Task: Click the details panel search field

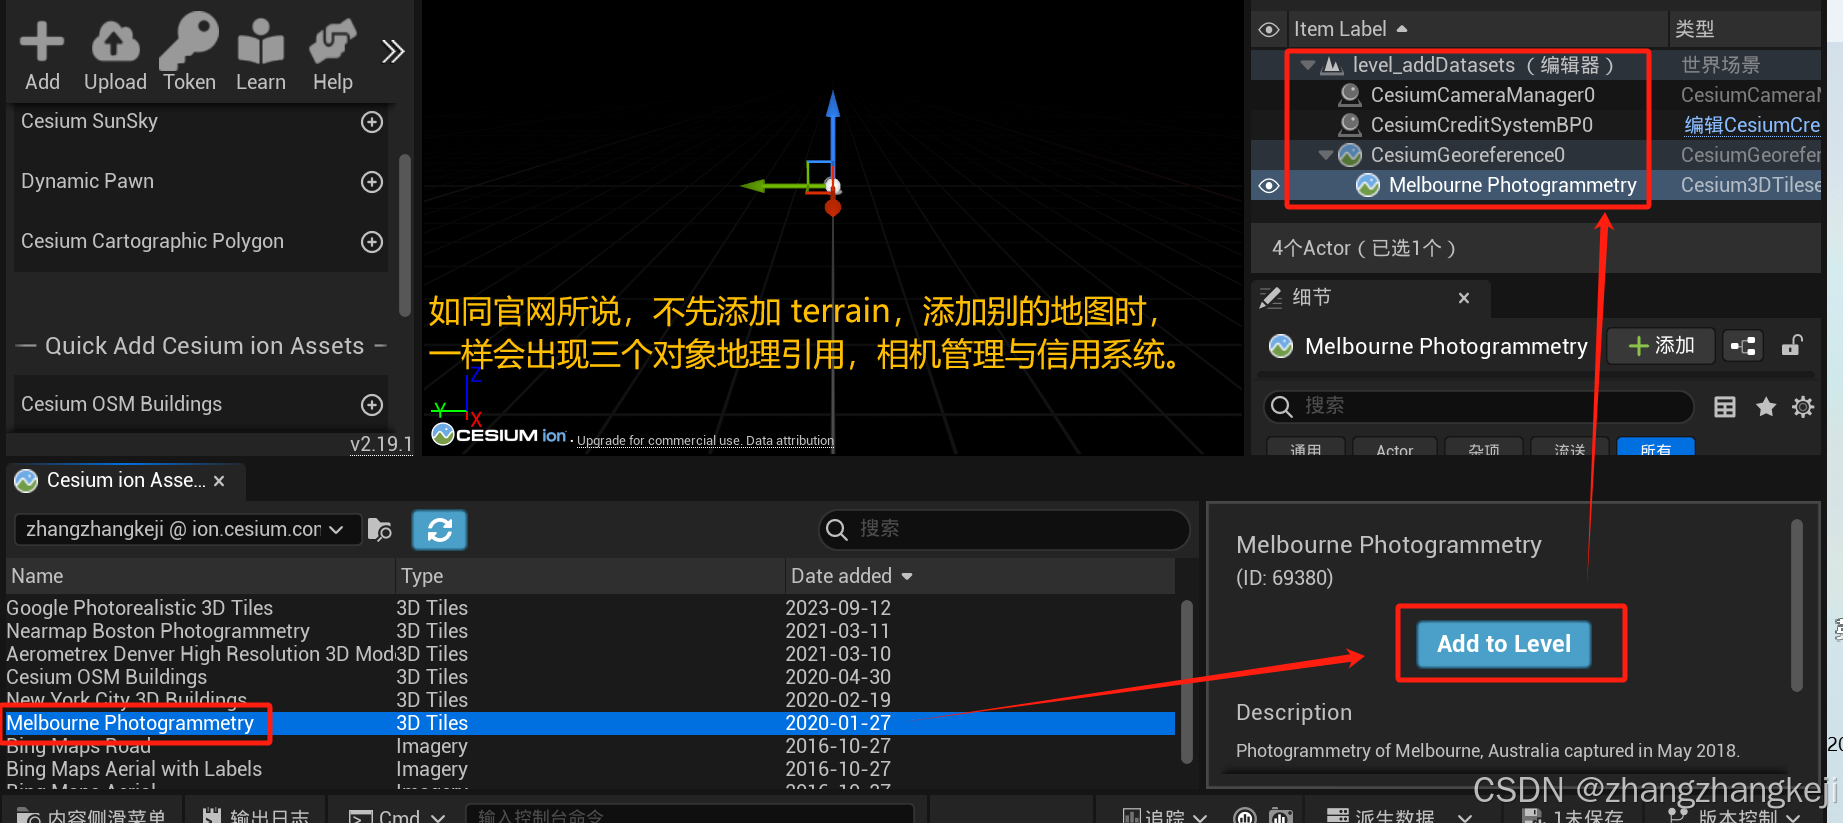Action: pyautogui.click(x=1478, y=407)
